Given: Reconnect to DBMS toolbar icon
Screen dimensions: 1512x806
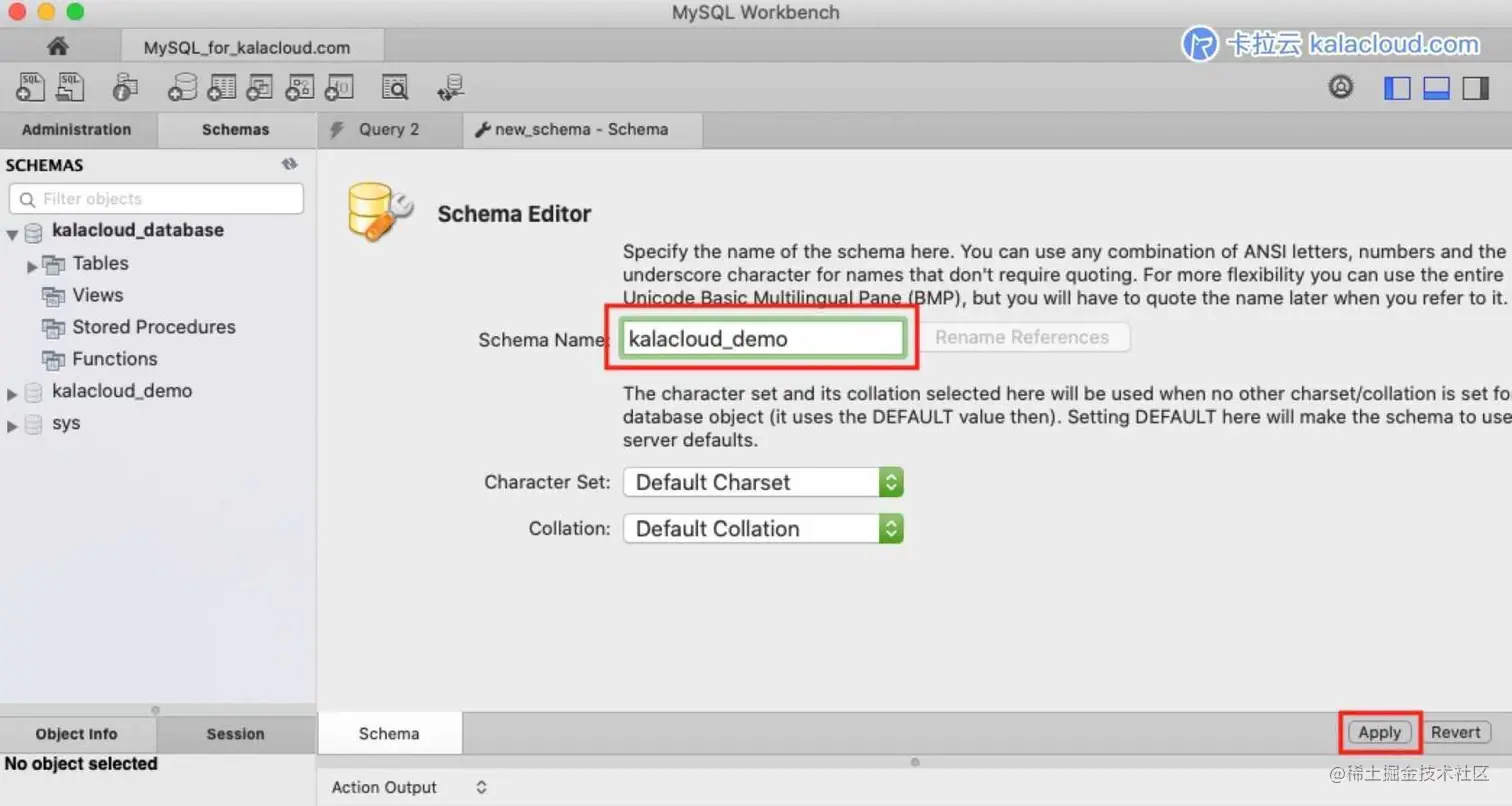Looking at the screenshot, I should click(x=451, y=87).
